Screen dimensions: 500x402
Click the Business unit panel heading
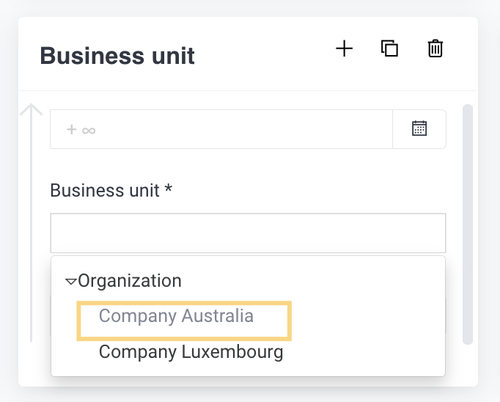coord(117,55)
